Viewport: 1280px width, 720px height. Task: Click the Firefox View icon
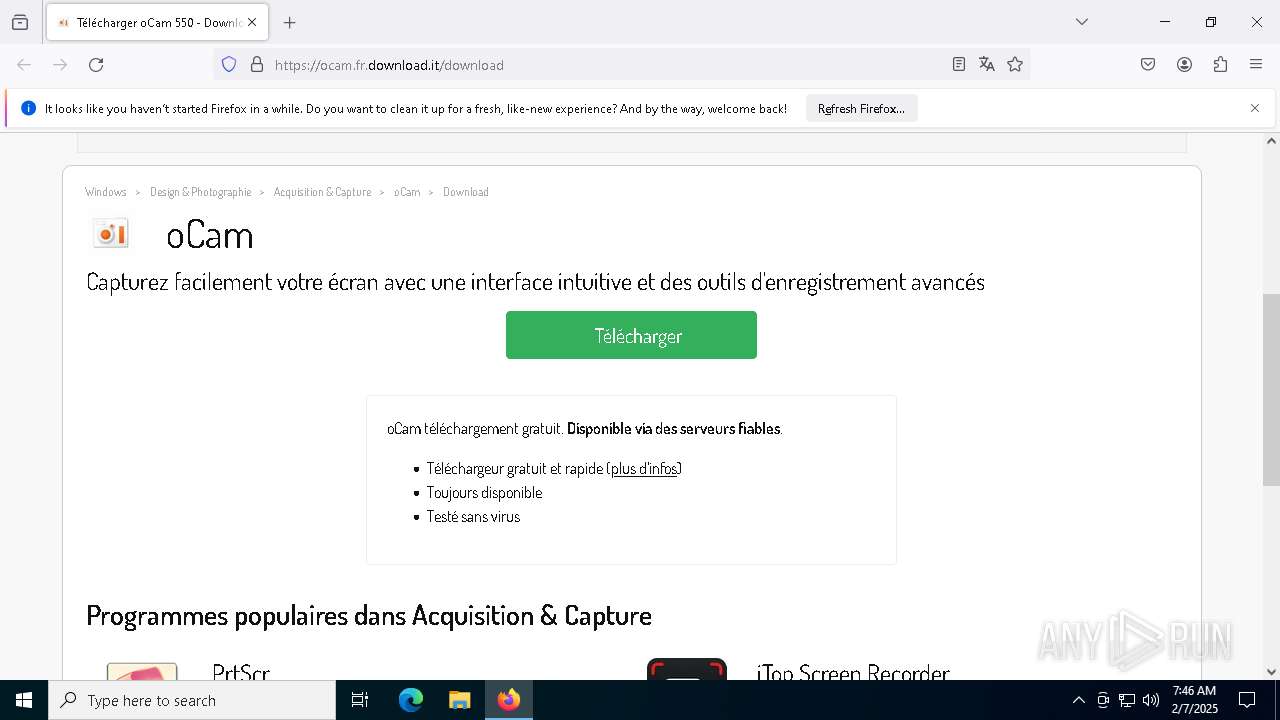point(20,22)
